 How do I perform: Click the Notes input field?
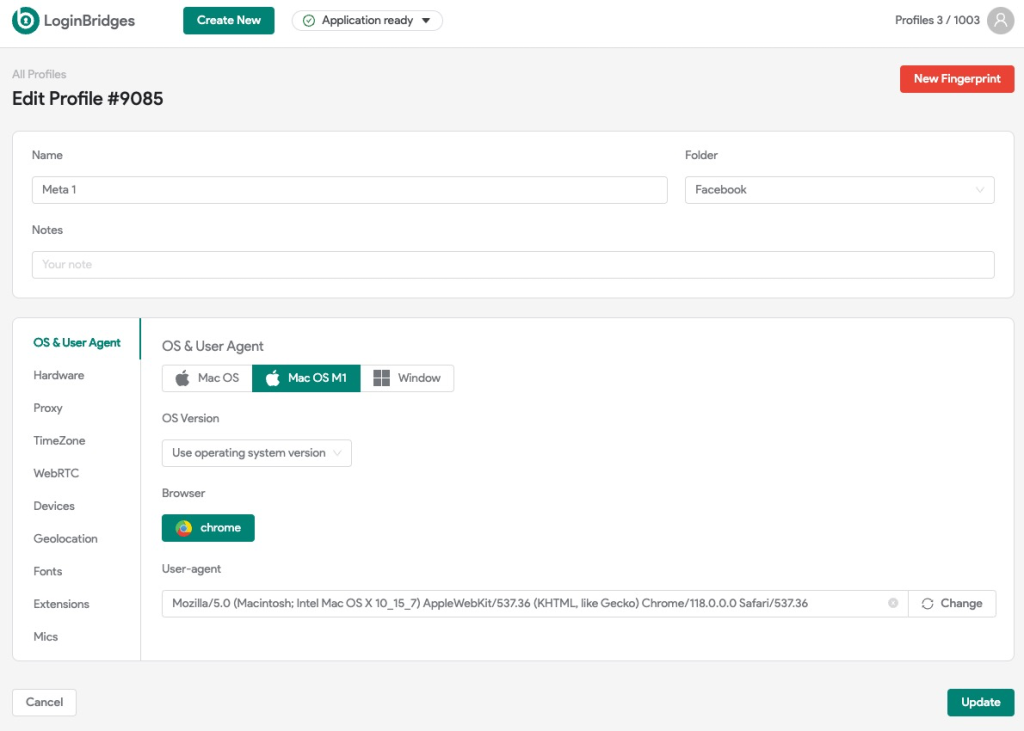click(x=512, y=264)
